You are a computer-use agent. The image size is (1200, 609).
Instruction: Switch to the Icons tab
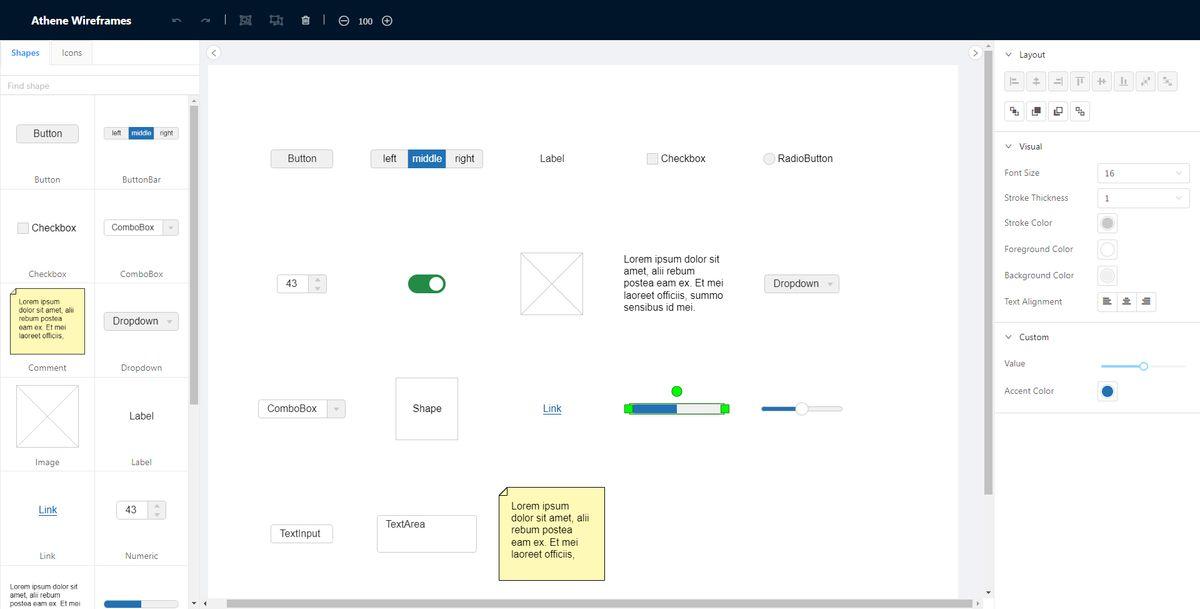click(72, 53)
